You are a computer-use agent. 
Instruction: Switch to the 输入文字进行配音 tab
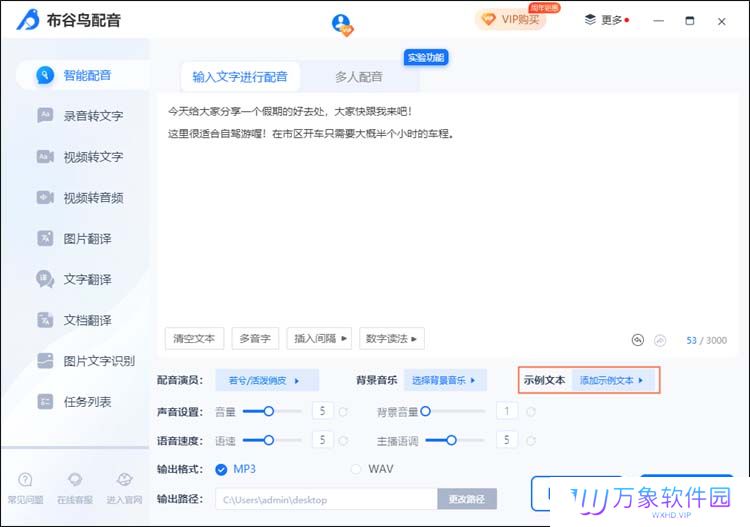point(240,77)
